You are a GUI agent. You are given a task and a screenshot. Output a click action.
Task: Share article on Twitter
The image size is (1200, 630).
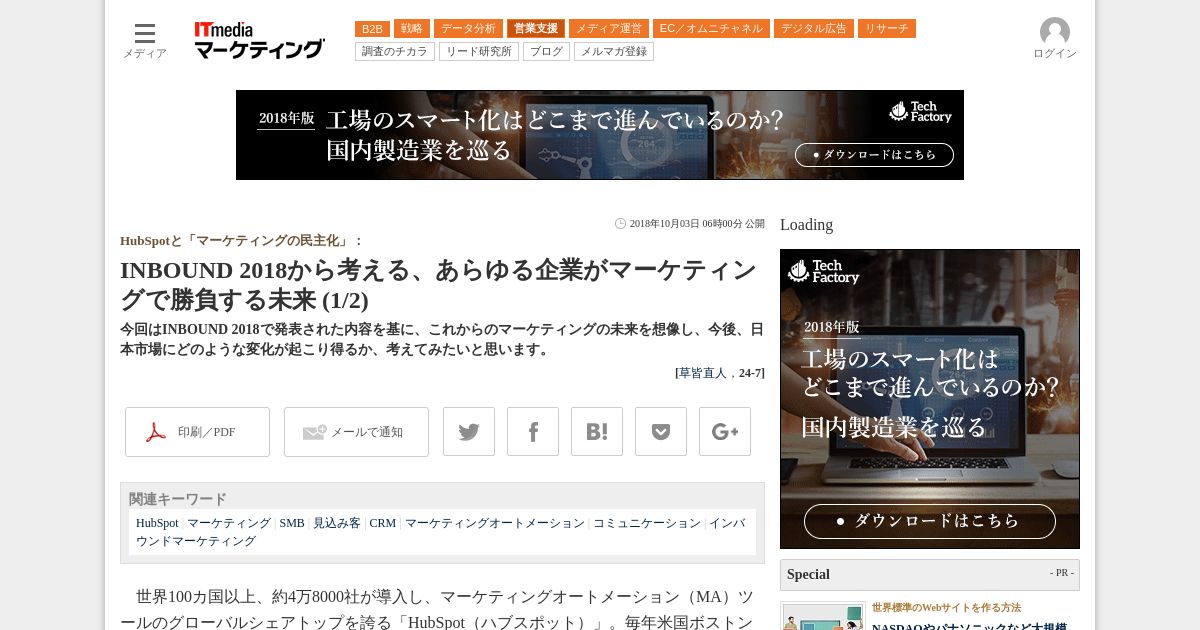coord(469,432)
